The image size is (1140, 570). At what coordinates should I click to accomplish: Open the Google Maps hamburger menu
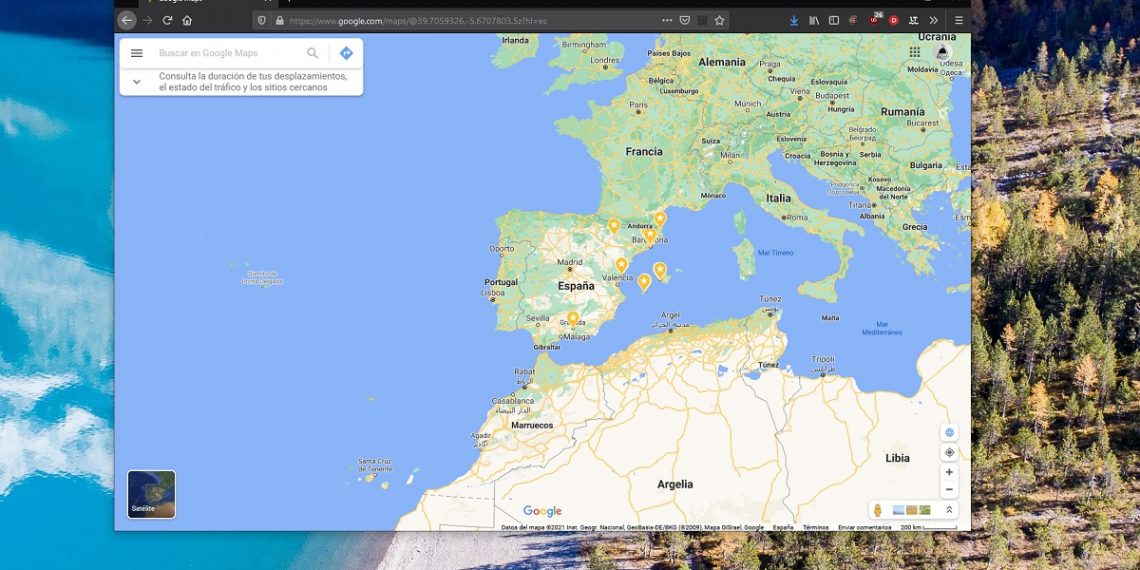click(x=137, y=53)
